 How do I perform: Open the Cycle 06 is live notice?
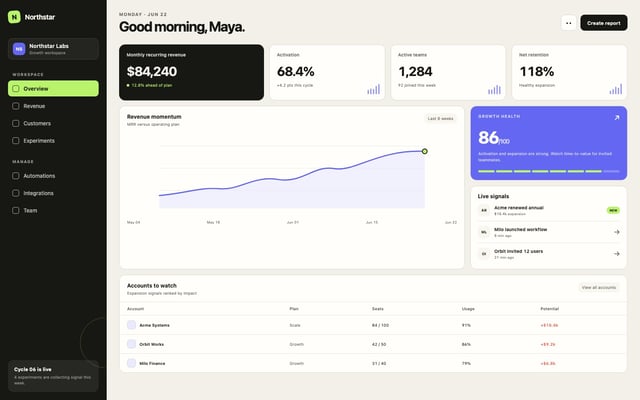tap(53, 376)
